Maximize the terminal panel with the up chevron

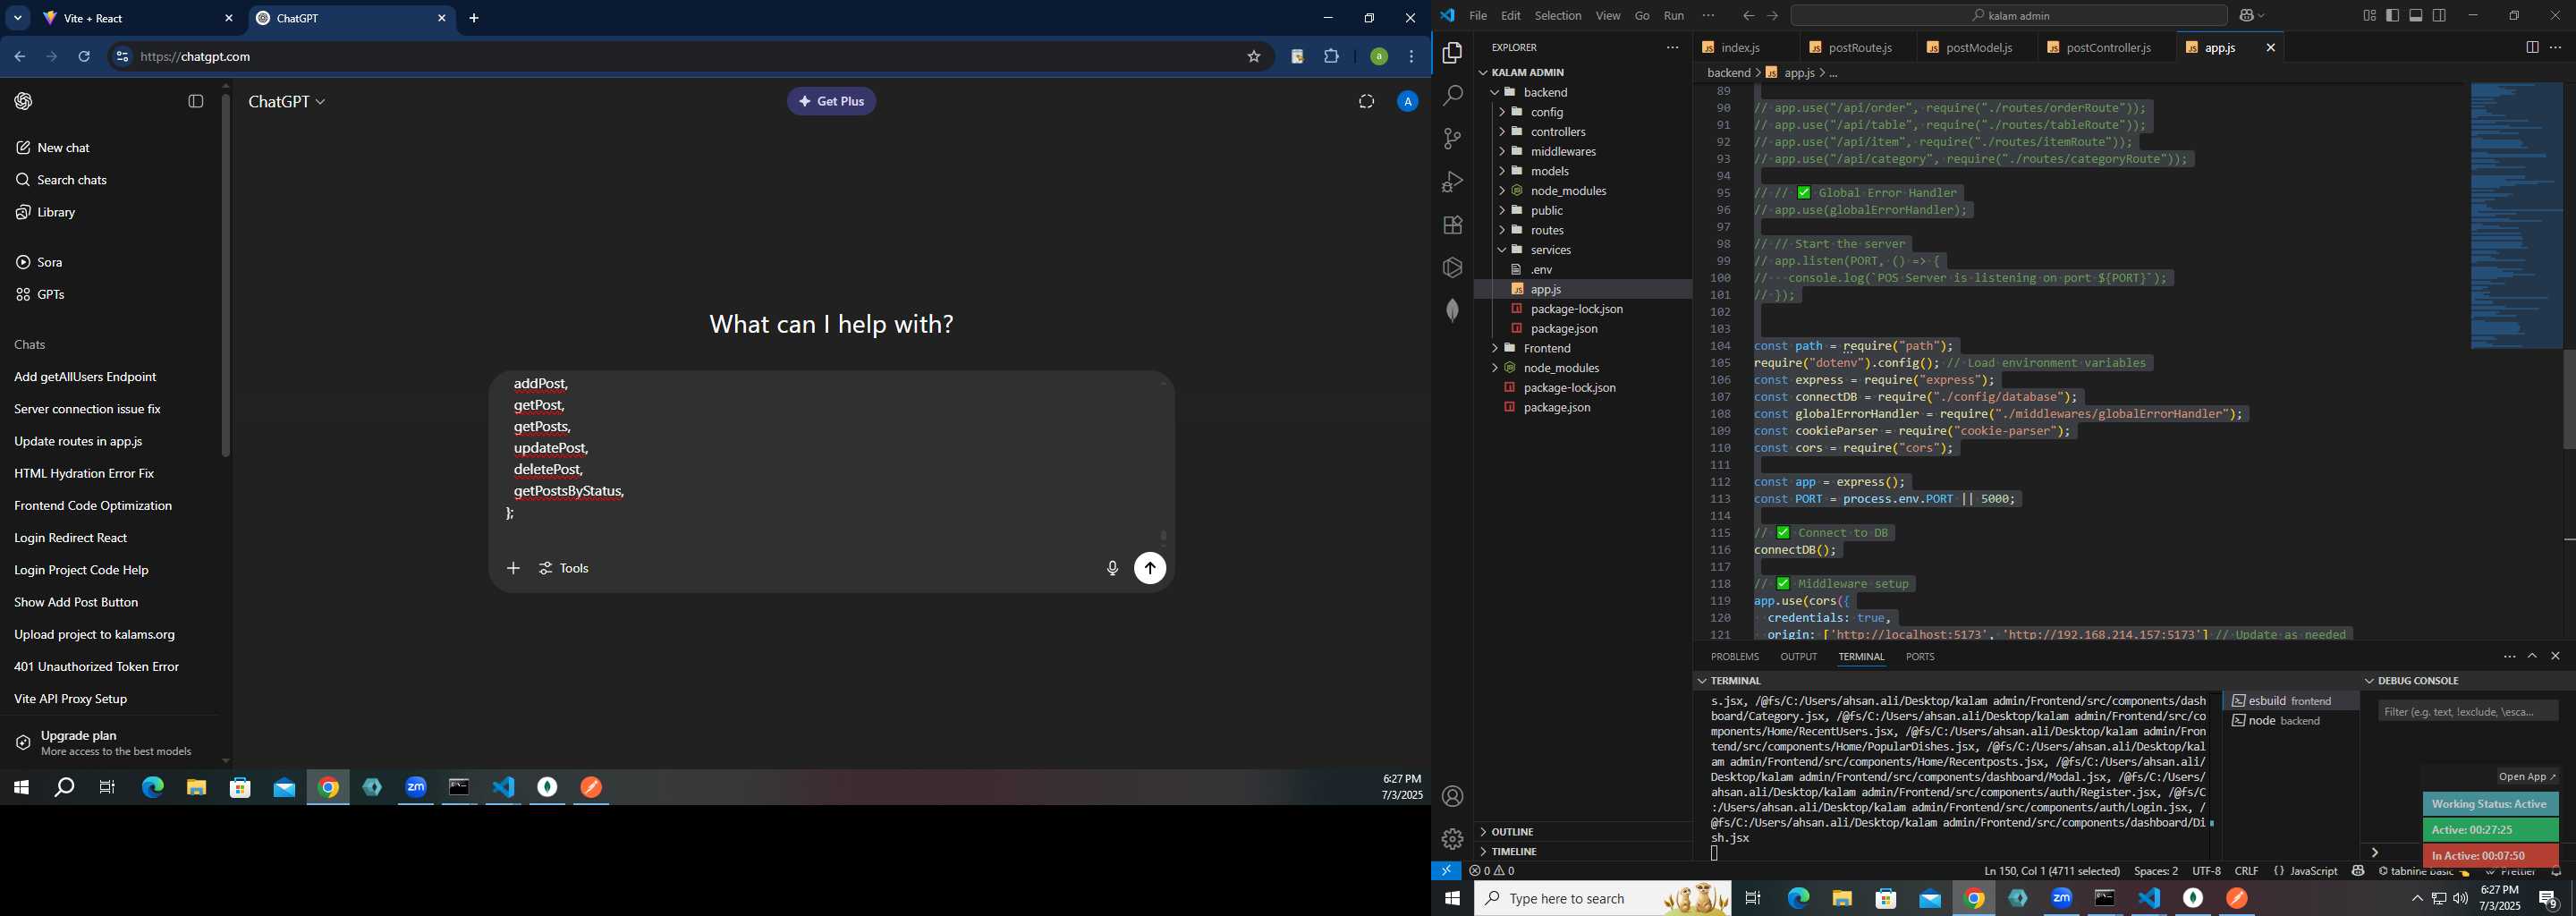point(2532,656)
